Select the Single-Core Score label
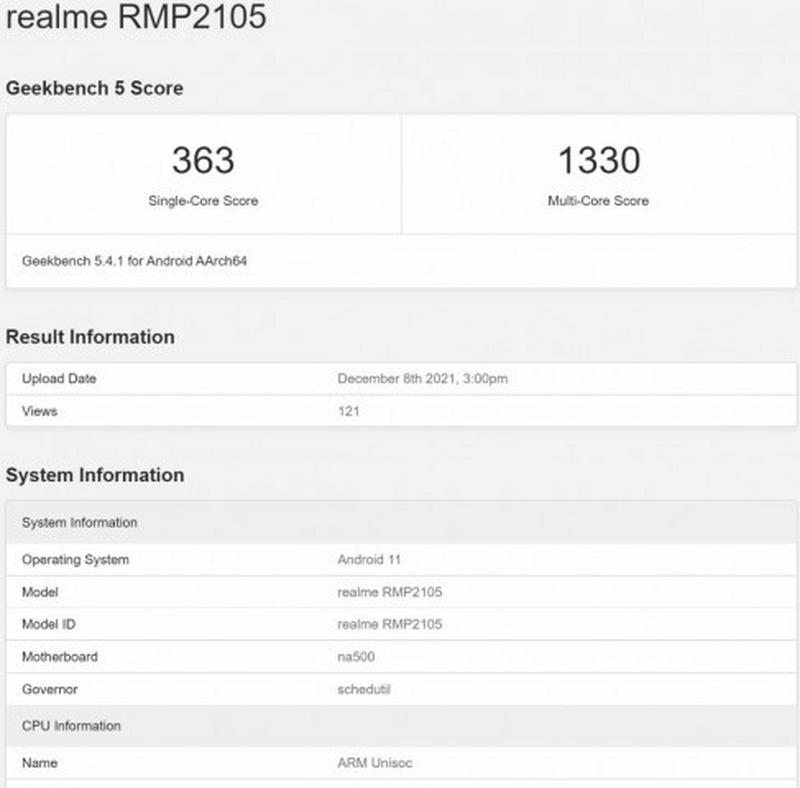 (203, 201)
